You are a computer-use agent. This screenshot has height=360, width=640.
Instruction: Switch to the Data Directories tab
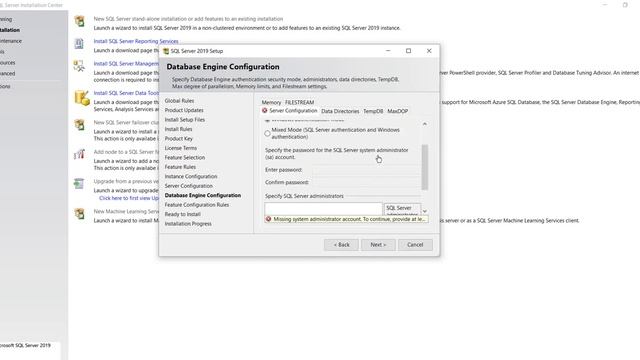[340, 111]
